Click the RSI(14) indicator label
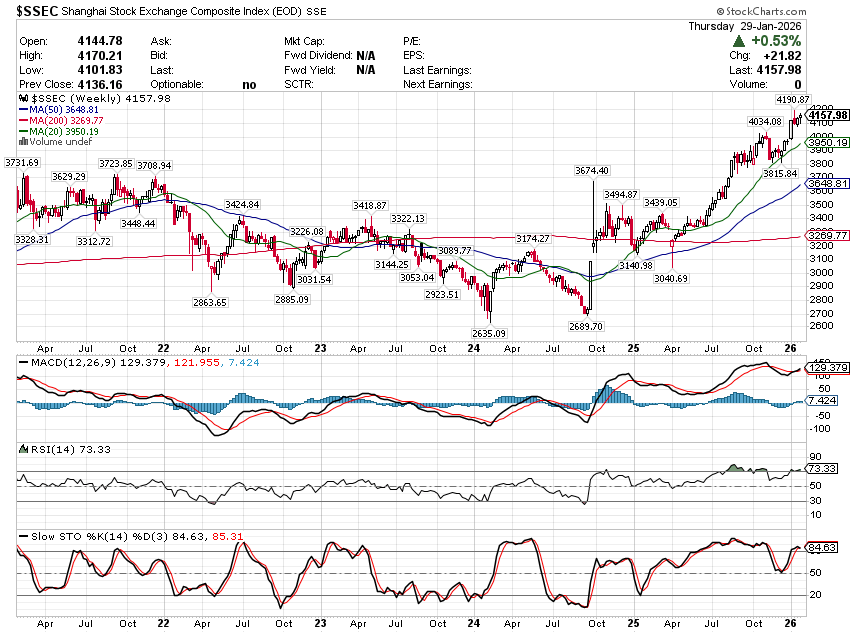This screenshot has height=633, width=850. click(x=45, y=450)
